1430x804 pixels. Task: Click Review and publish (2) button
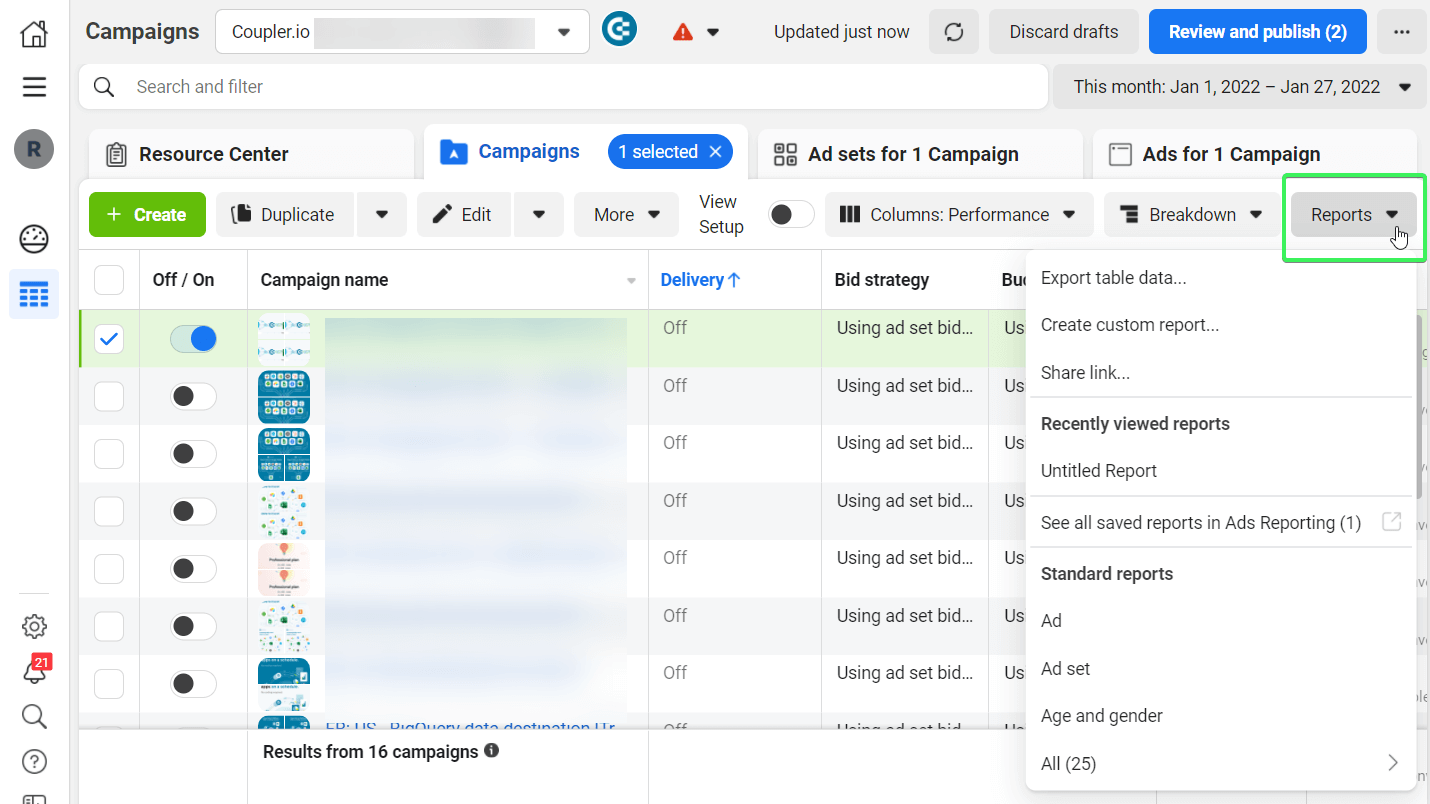click(1257, 32)
